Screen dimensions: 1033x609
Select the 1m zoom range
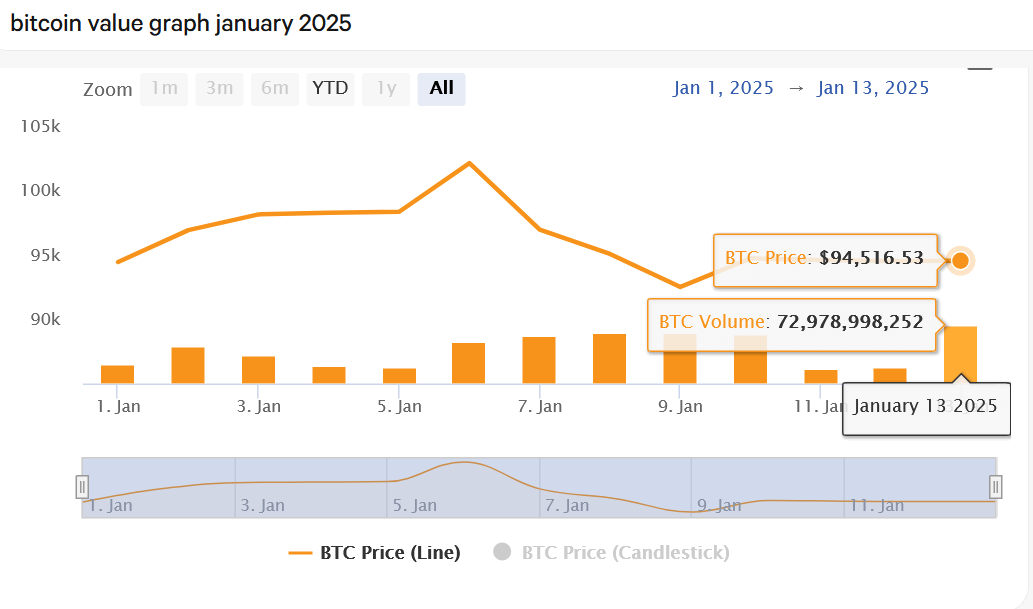(164, 88)
